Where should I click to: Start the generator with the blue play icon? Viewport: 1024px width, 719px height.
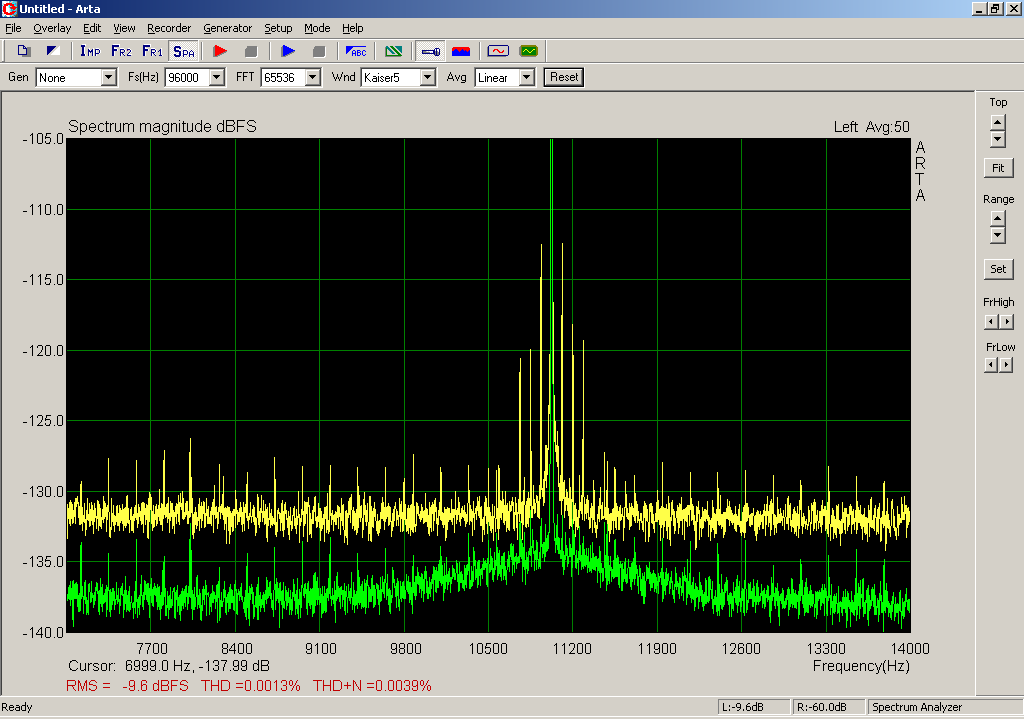[288, 51]
